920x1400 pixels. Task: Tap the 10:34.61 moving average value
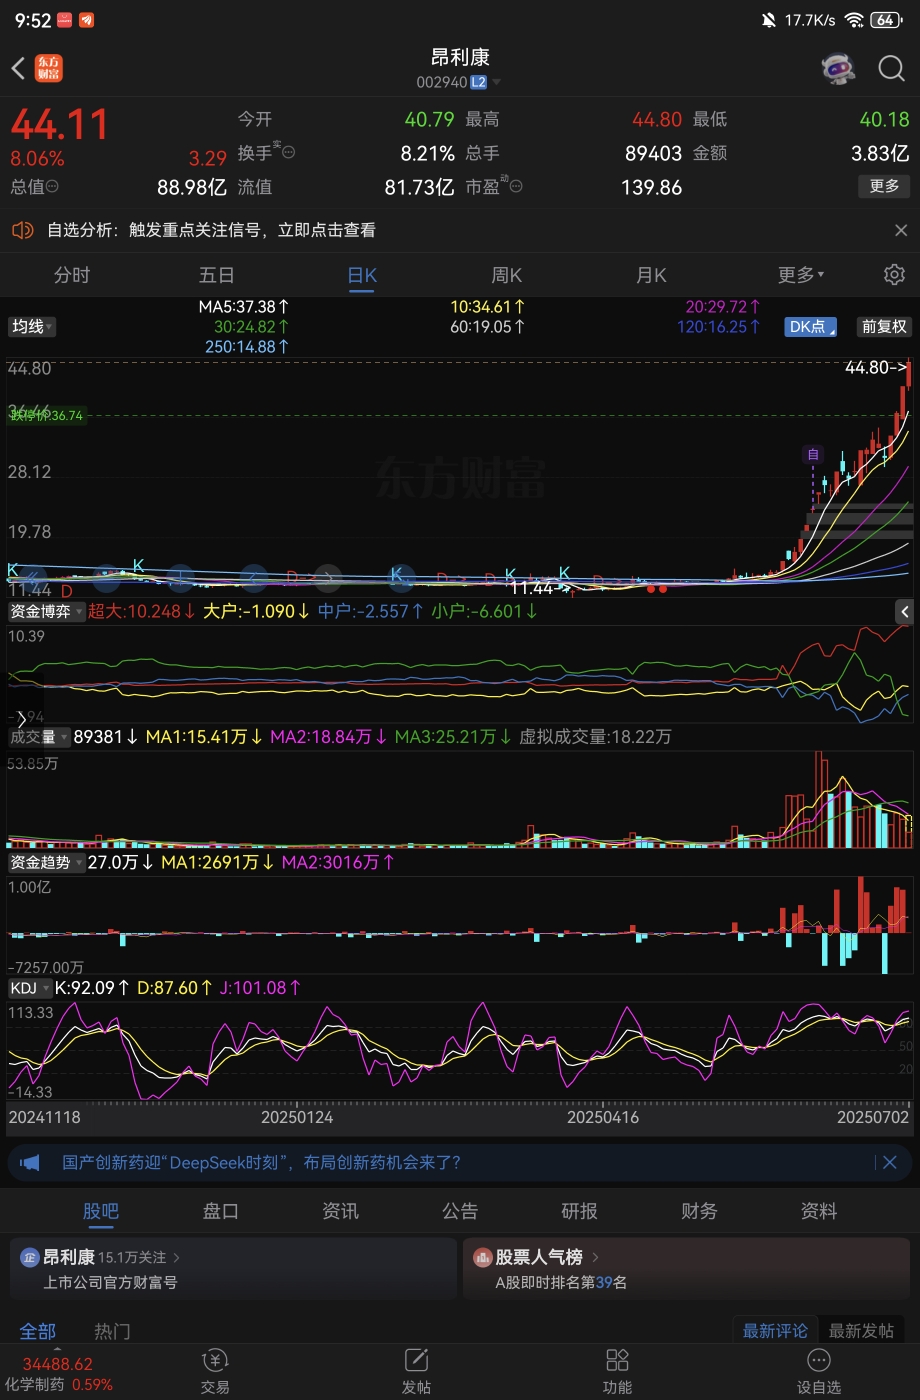(x=487, y=306)
